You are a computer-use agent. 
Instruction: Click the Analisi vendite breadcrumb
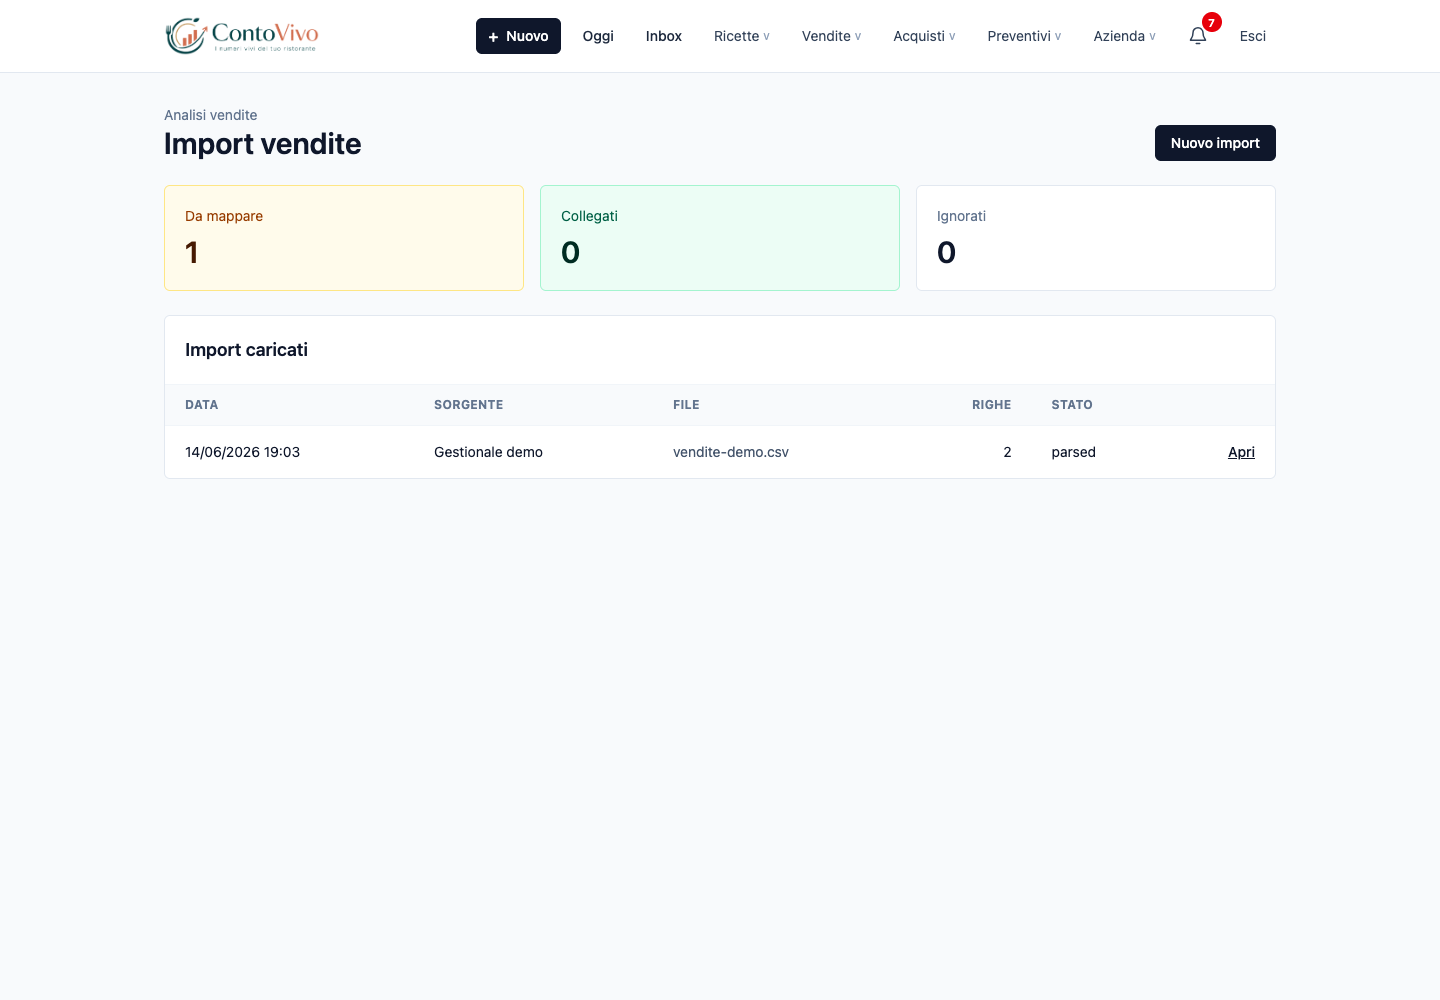click(x=211, y=115)
